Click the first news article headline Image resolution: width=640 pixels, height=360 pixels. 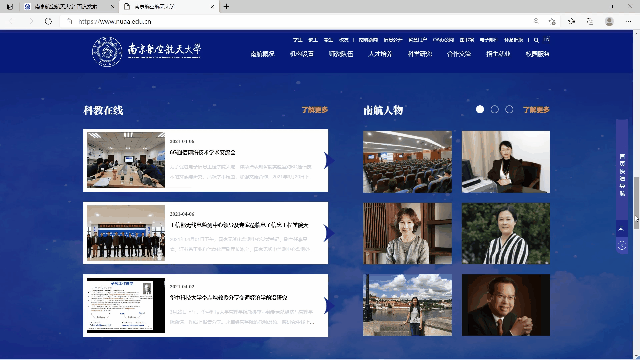coord(203,152)
